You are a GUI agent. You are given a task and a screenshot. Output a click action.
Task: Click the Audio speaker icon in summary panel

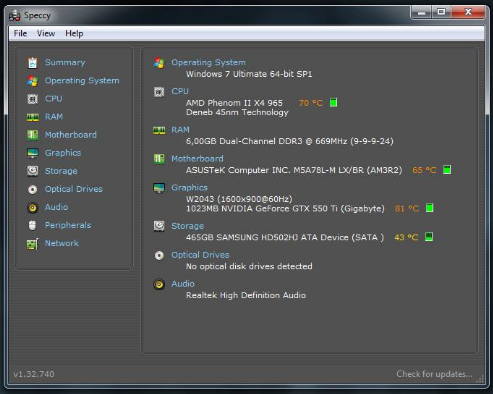click(159, 284)
